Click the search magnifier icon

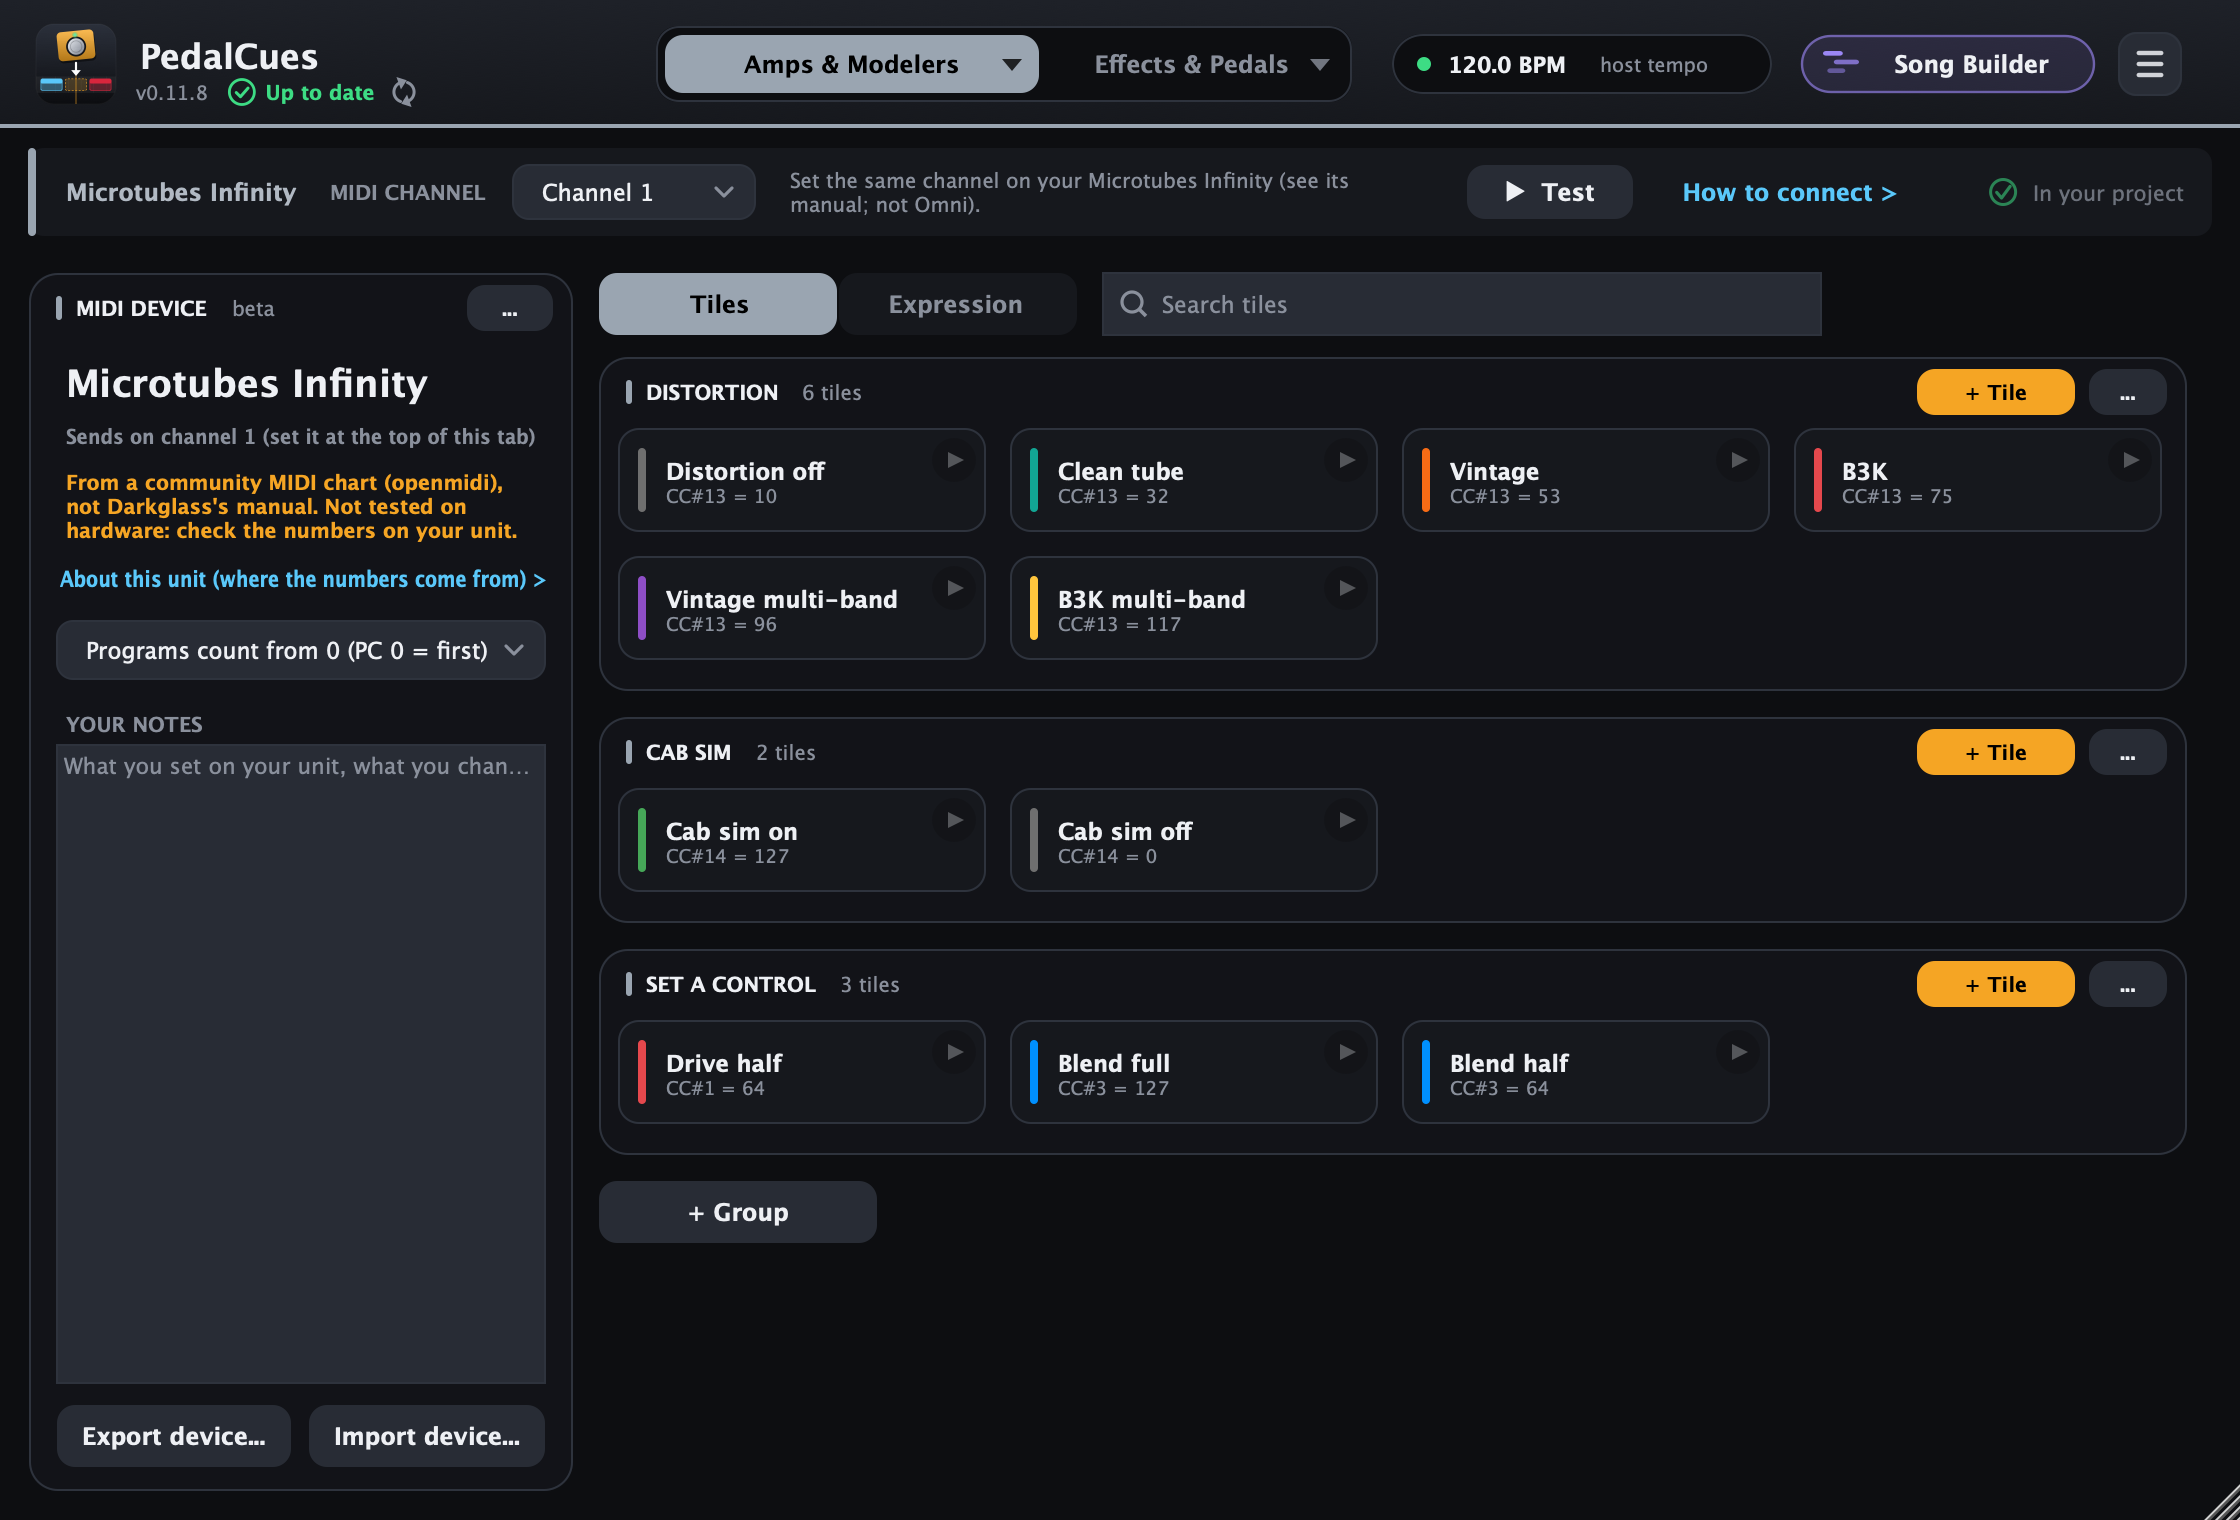(x=1133, y=304)
